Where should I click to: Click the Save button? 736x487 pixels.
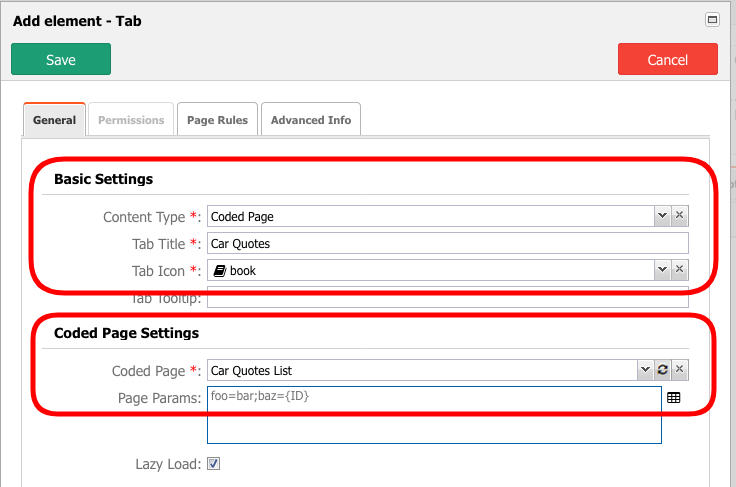pos(61,59)
